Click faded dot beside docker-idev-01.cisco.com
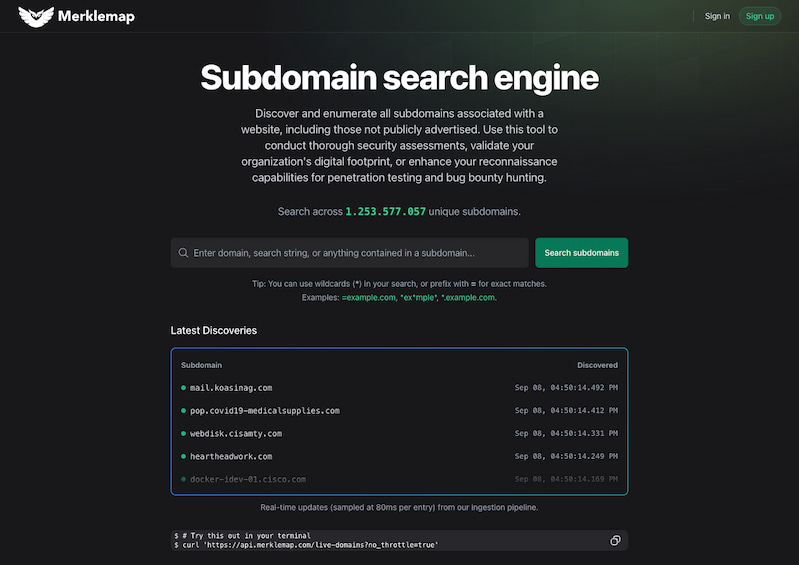 pyautogui.click(x=183, y=479)
